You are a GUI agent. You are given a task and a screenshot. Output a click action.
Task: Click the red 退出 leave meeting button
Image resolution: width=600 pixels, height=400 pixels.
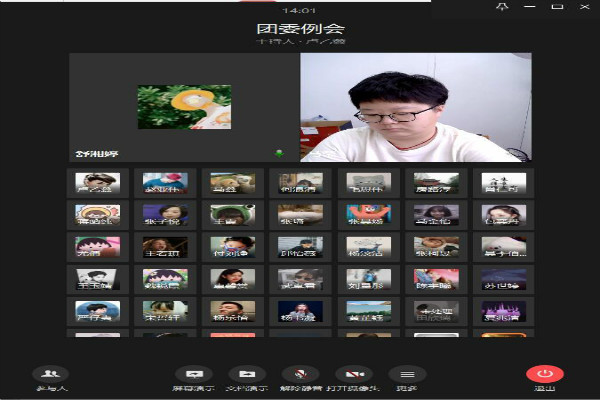tap(545, 376)
